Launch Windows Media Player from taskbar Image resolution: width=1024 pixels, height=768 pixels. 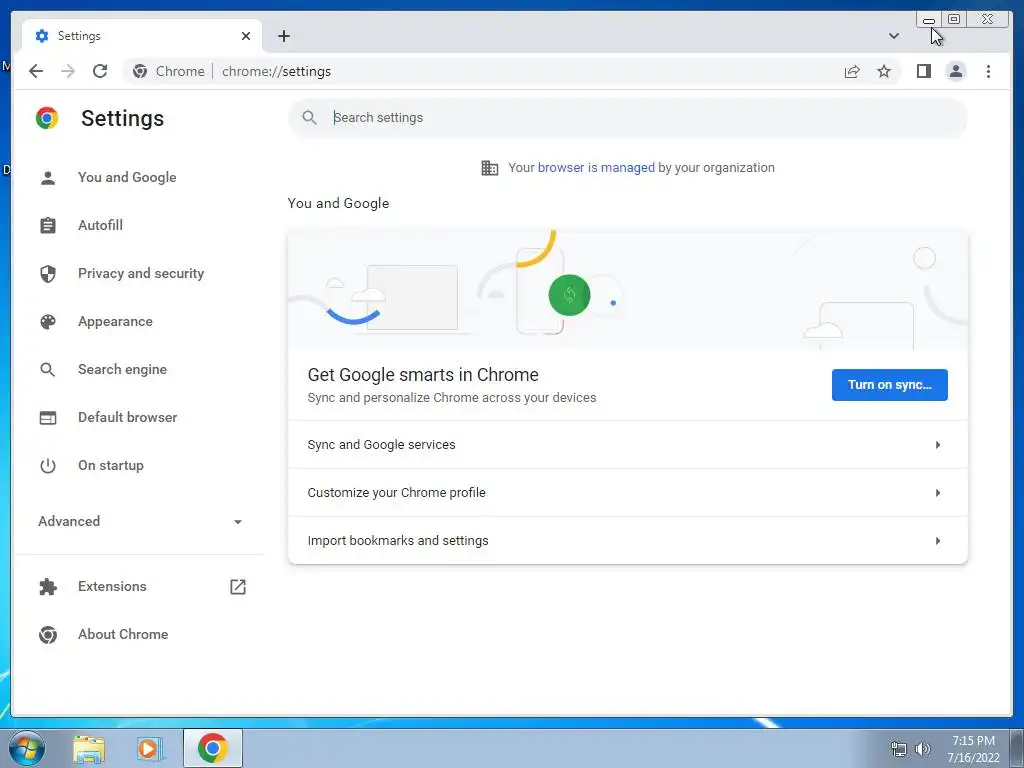[150, 749]
